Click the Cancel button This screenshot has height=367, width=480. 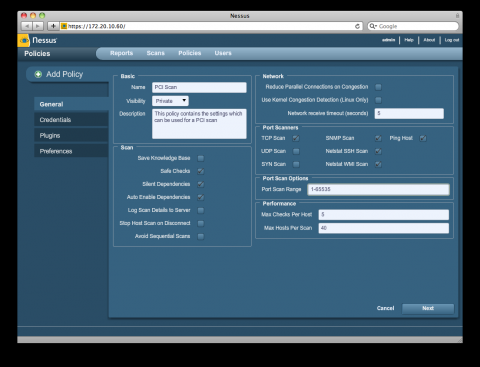(385, 308)
